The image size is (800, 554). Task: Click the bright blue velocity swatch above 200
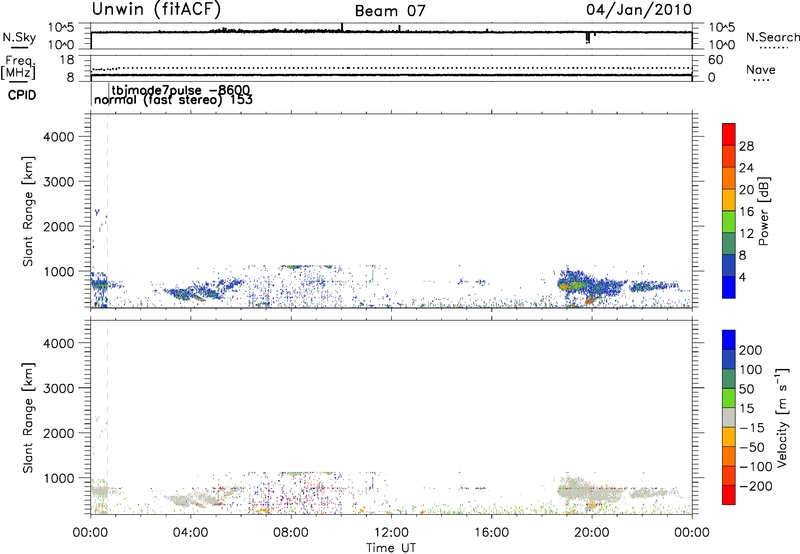[x=729, y=340]
